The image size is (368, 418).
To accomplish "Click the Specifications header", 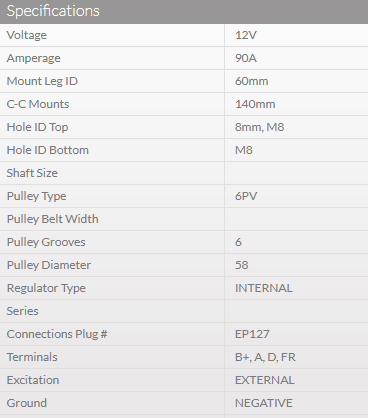I will click(x=53, y=11).
